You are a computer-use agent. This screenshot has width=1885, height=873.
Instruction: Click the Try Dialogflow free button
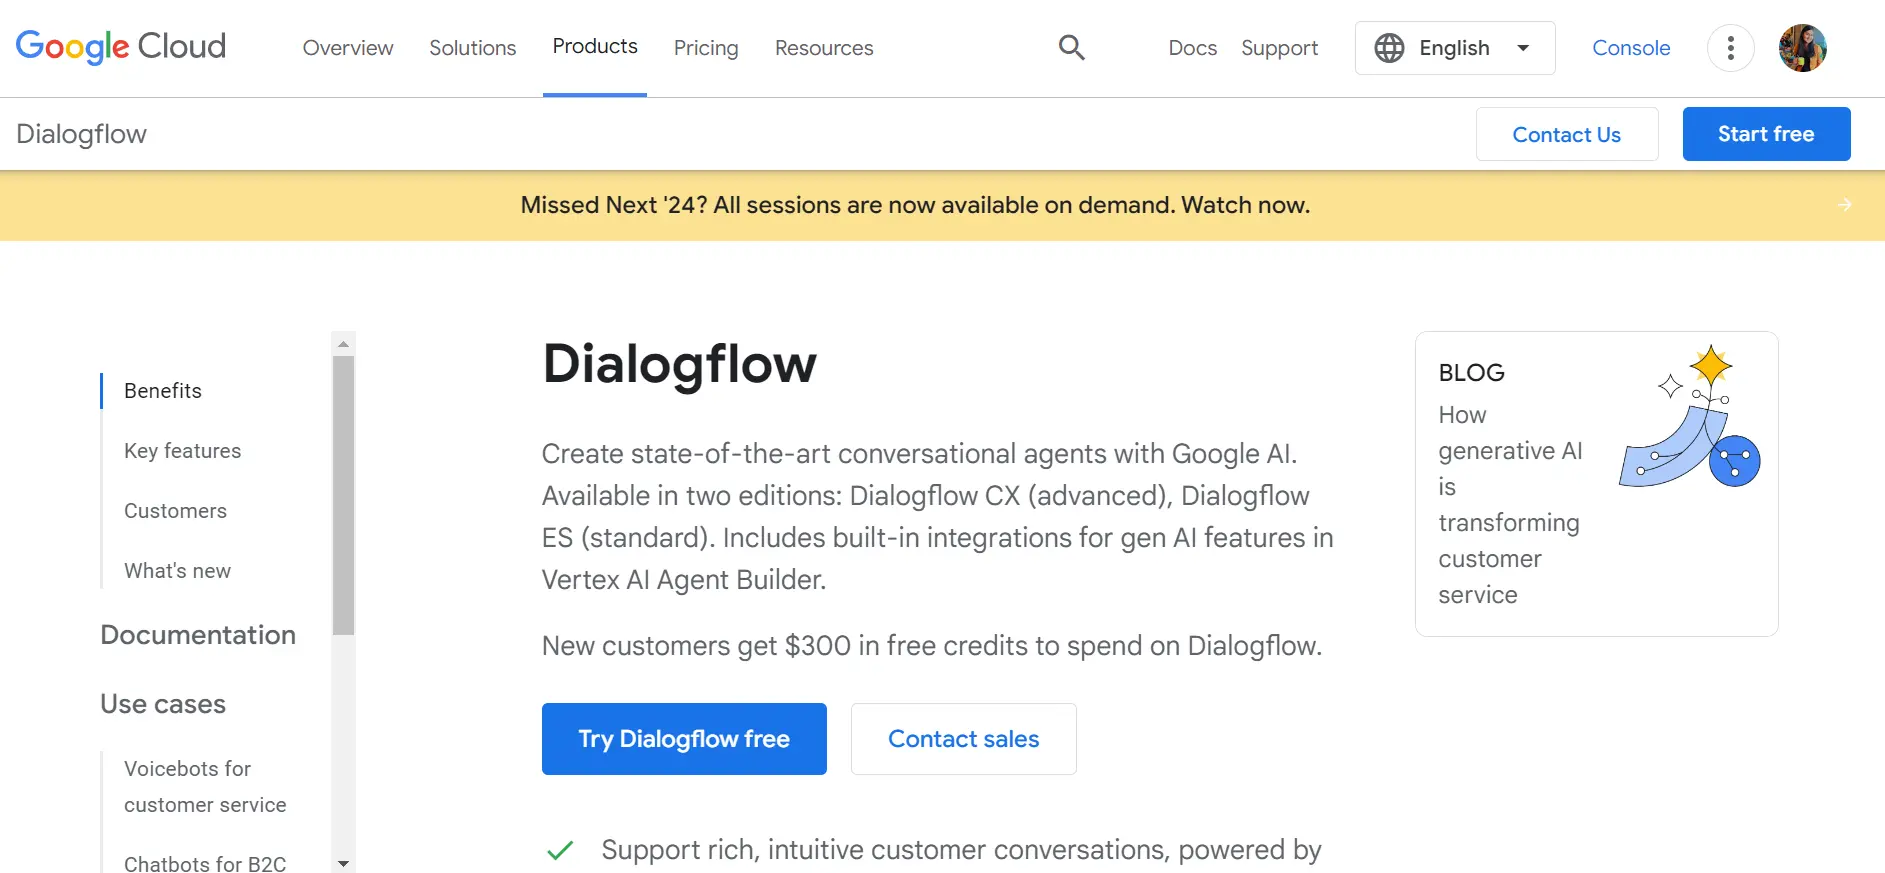coord(684,739)
